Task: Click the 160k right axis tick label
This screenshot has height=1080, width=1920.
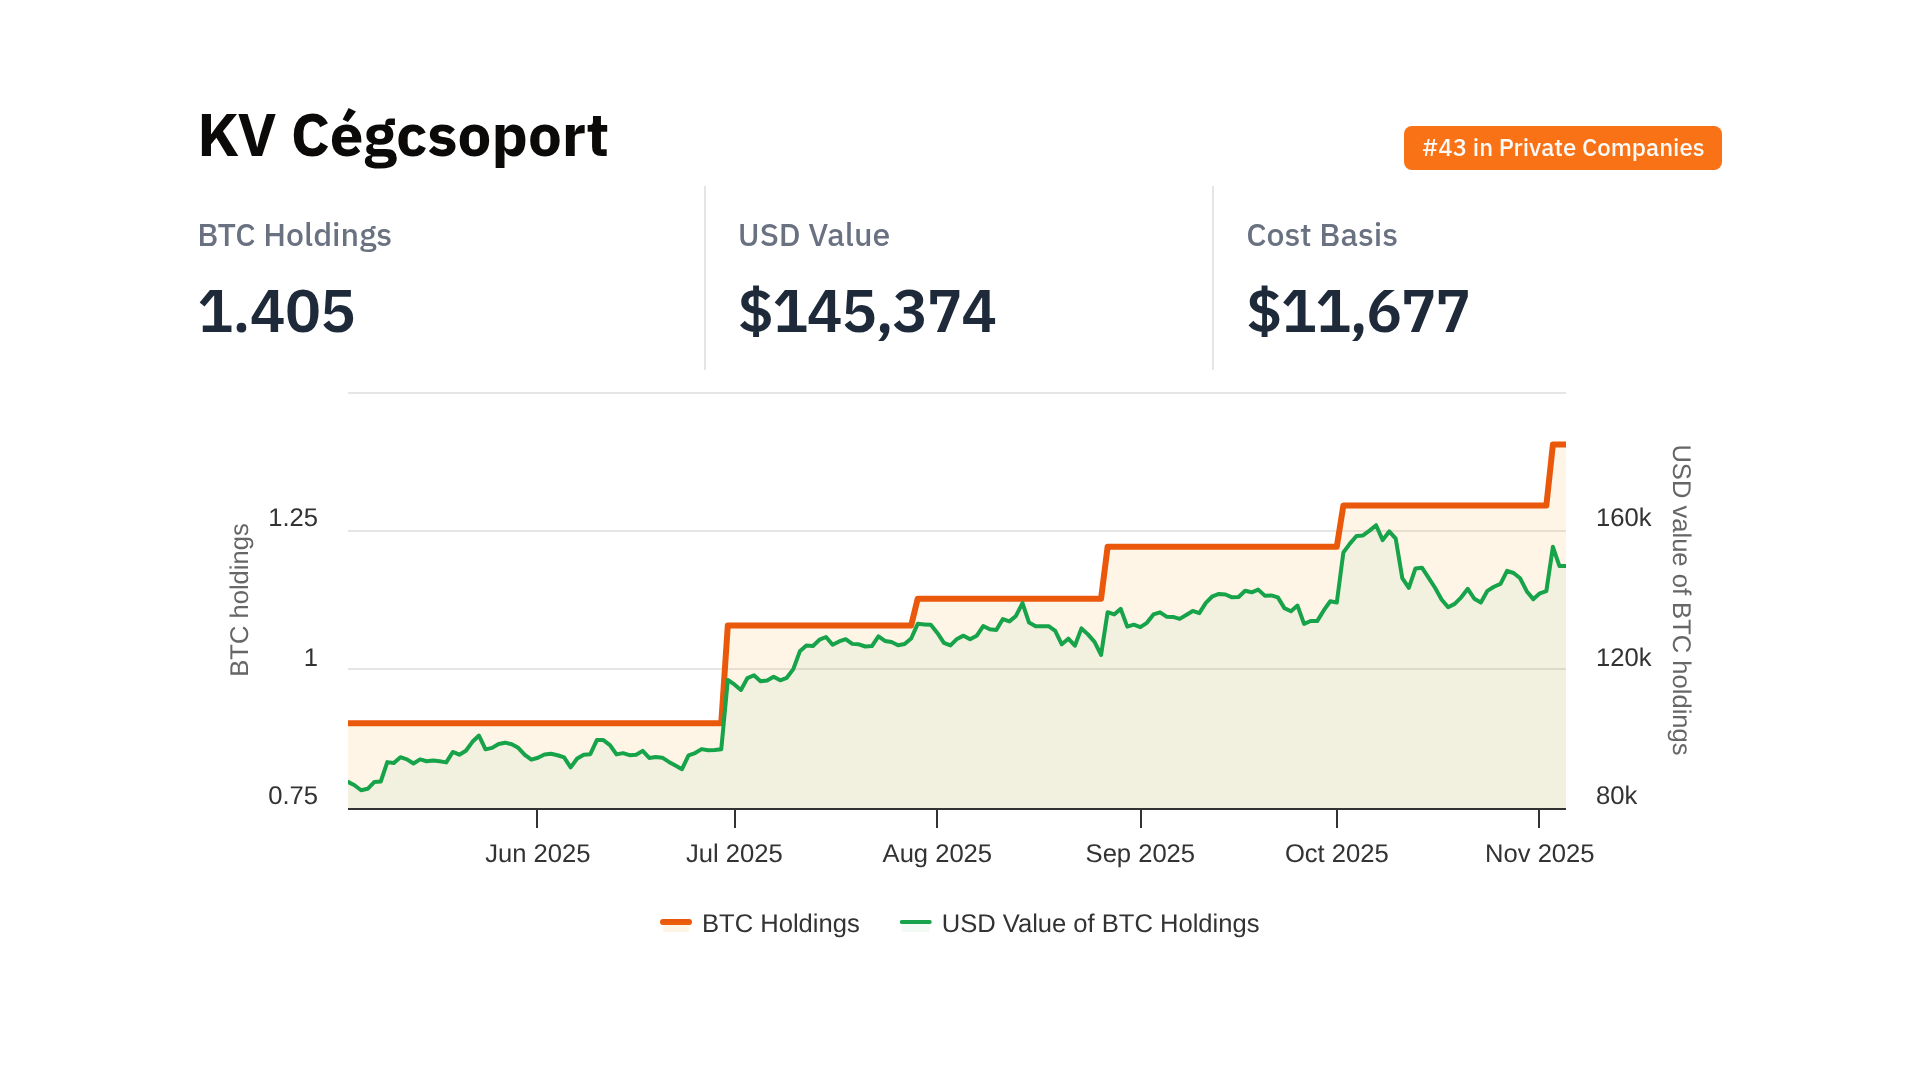Action: [1623, 518]
